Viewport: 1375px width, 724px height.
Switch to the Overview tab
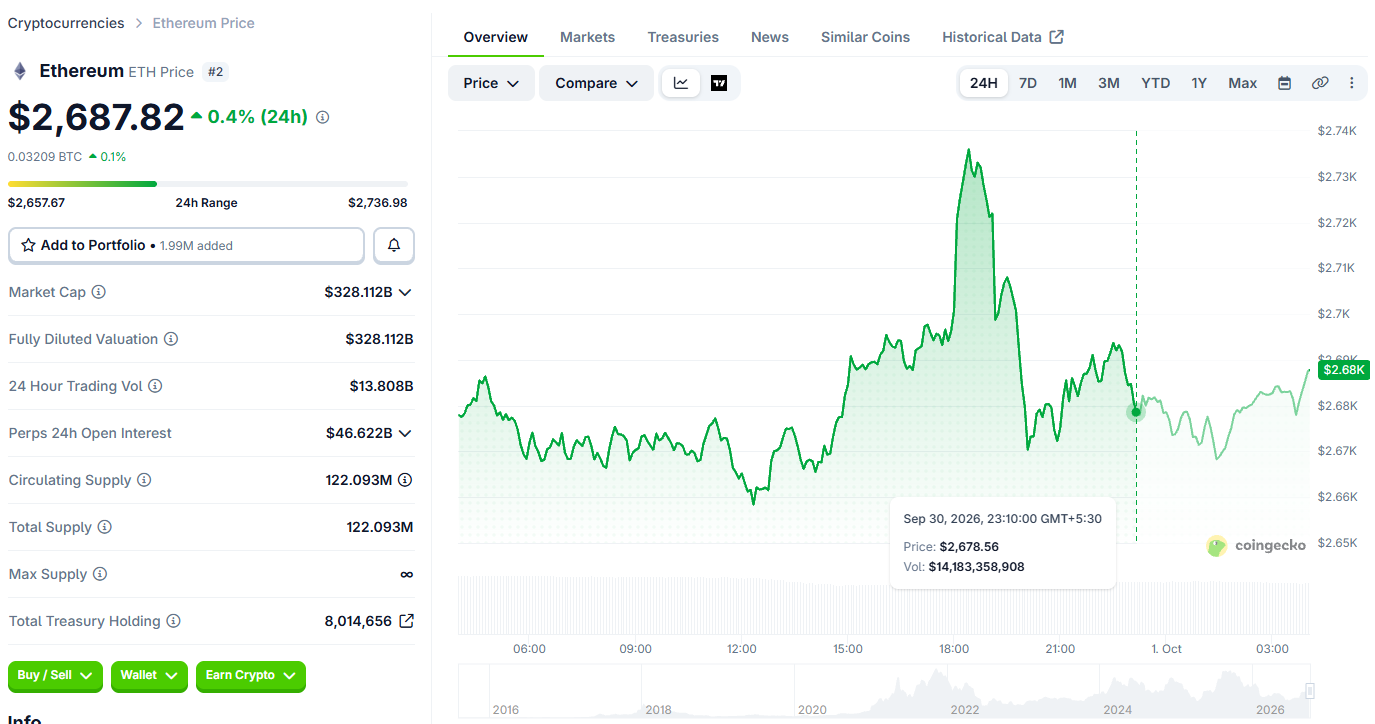pyautogui.click(x=495, y=37)
